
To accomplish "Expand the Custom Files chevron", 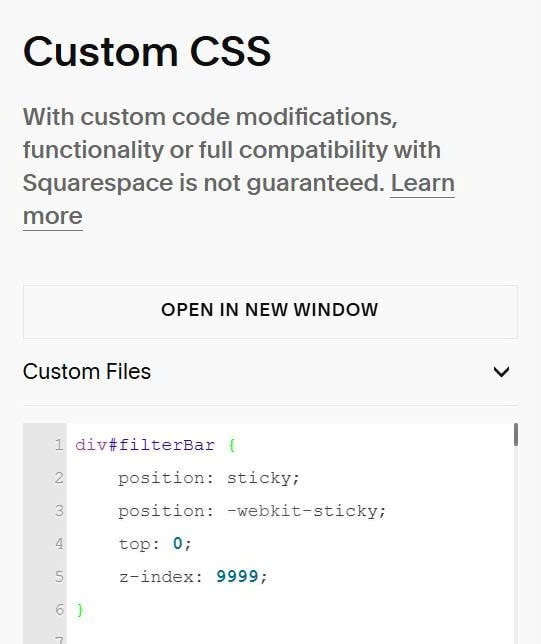I will (501, 372).
